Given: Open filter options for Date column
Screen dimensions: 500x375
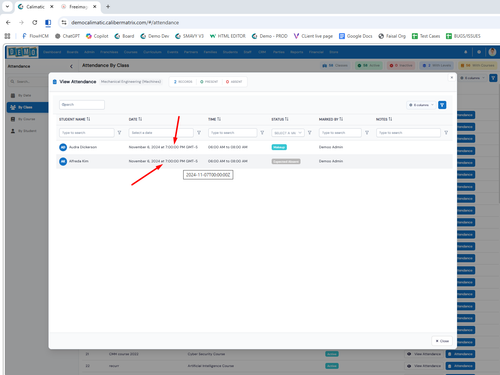Looking at the screenshot, I should (x=199, y=133).
